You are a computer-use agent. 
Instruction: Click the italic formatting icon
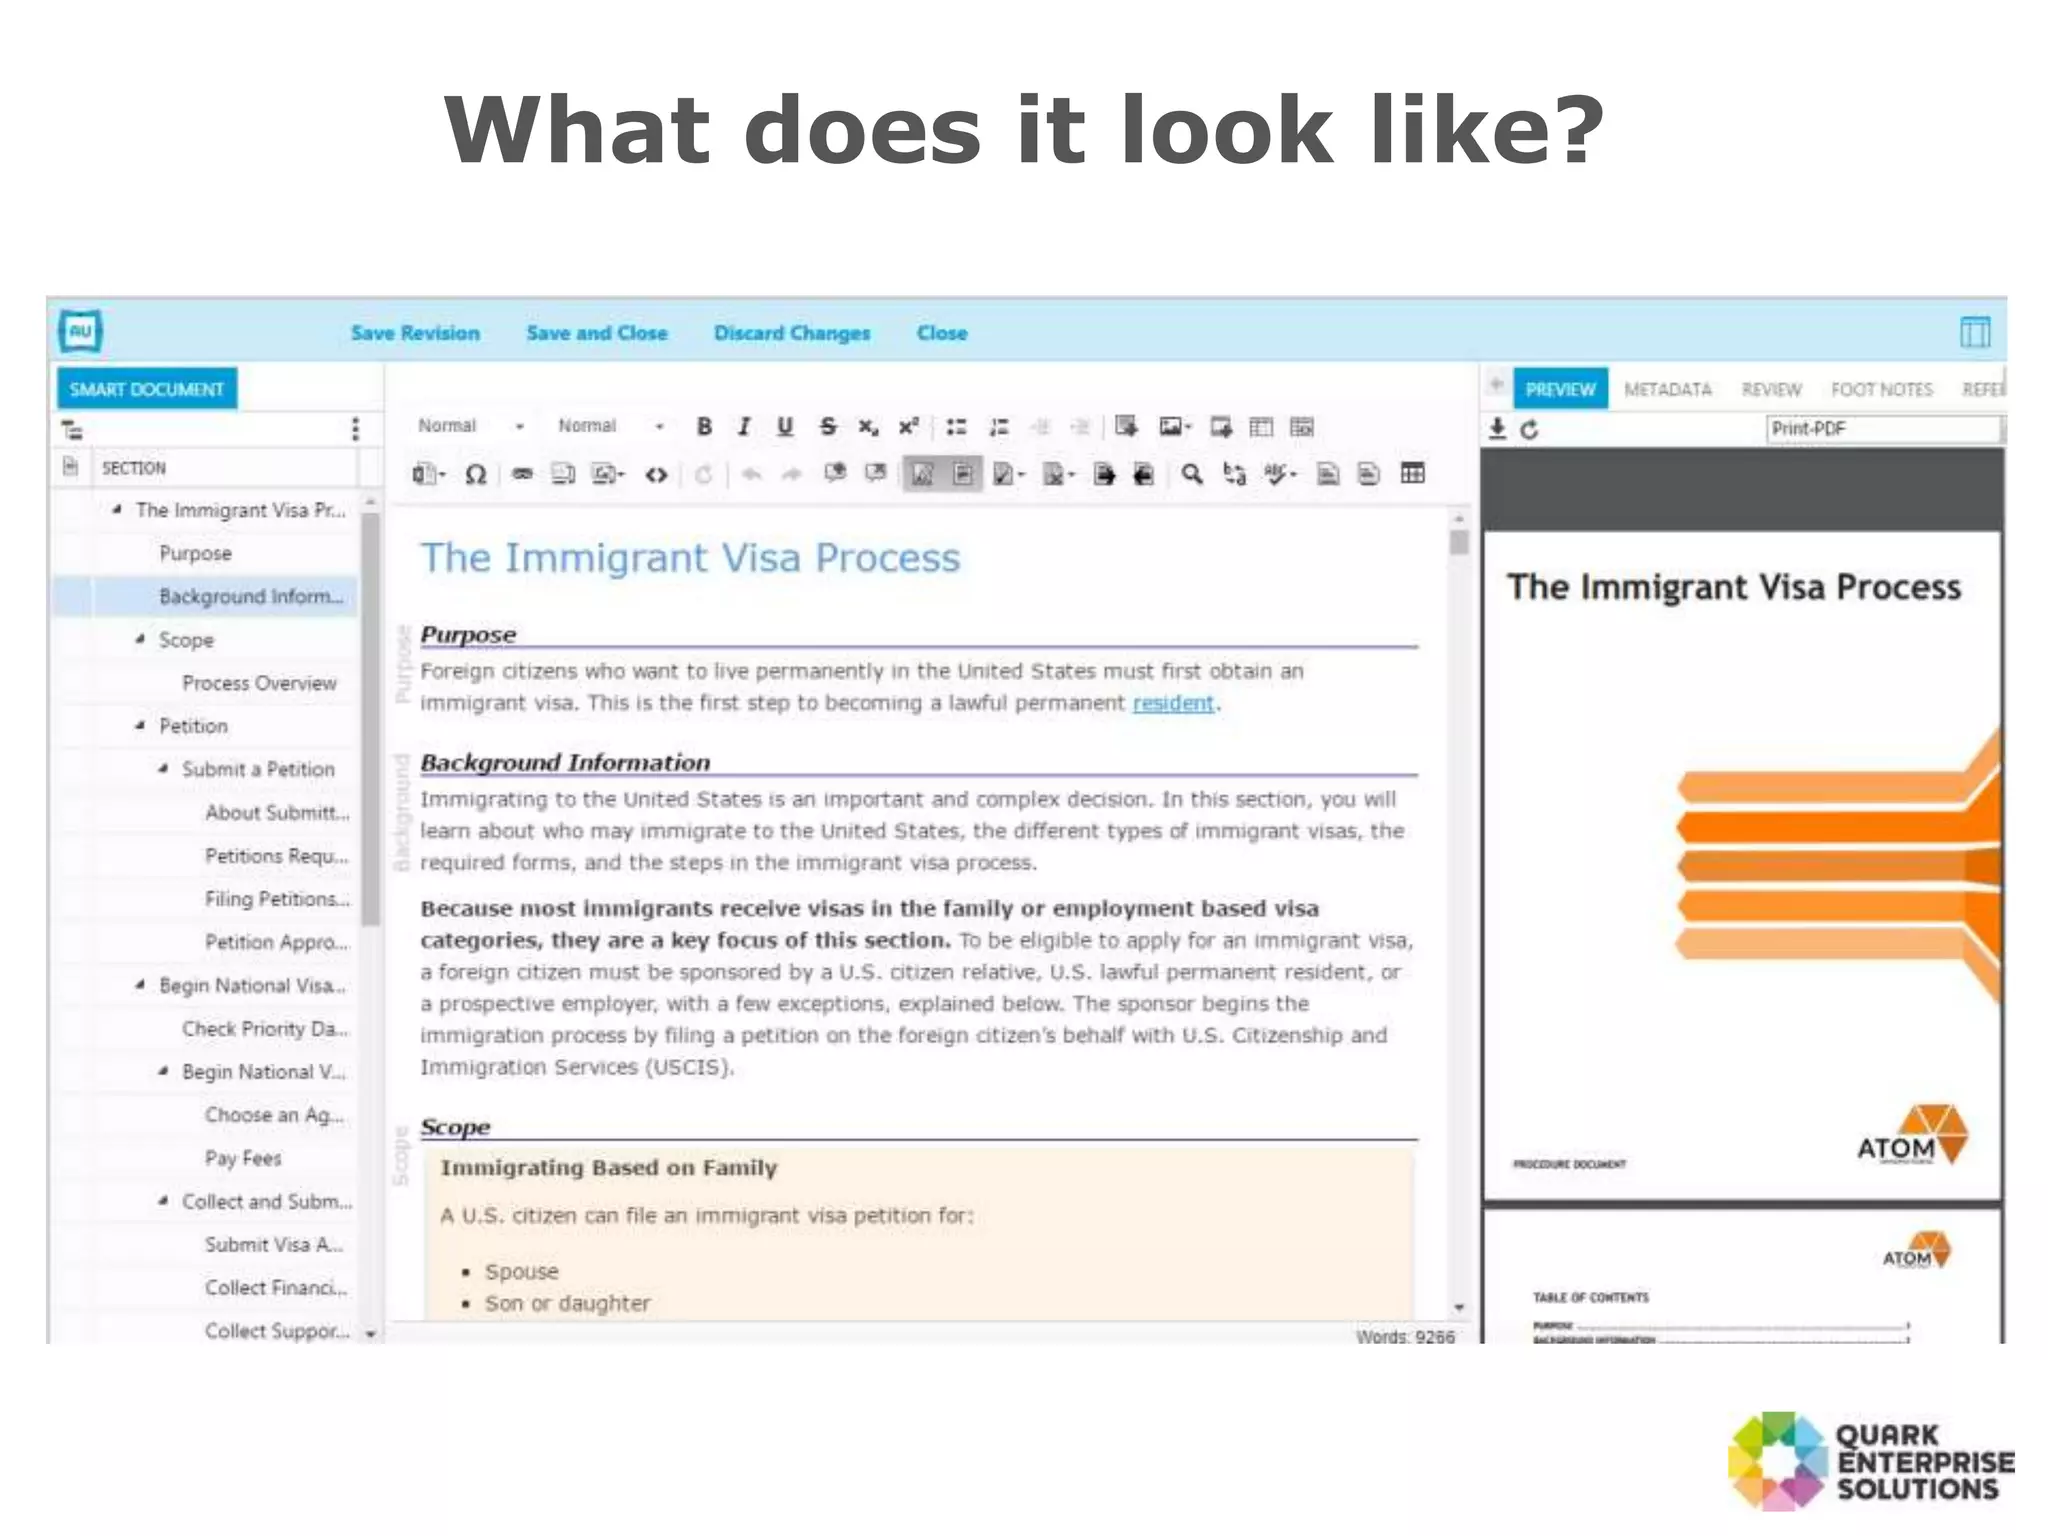744,427
